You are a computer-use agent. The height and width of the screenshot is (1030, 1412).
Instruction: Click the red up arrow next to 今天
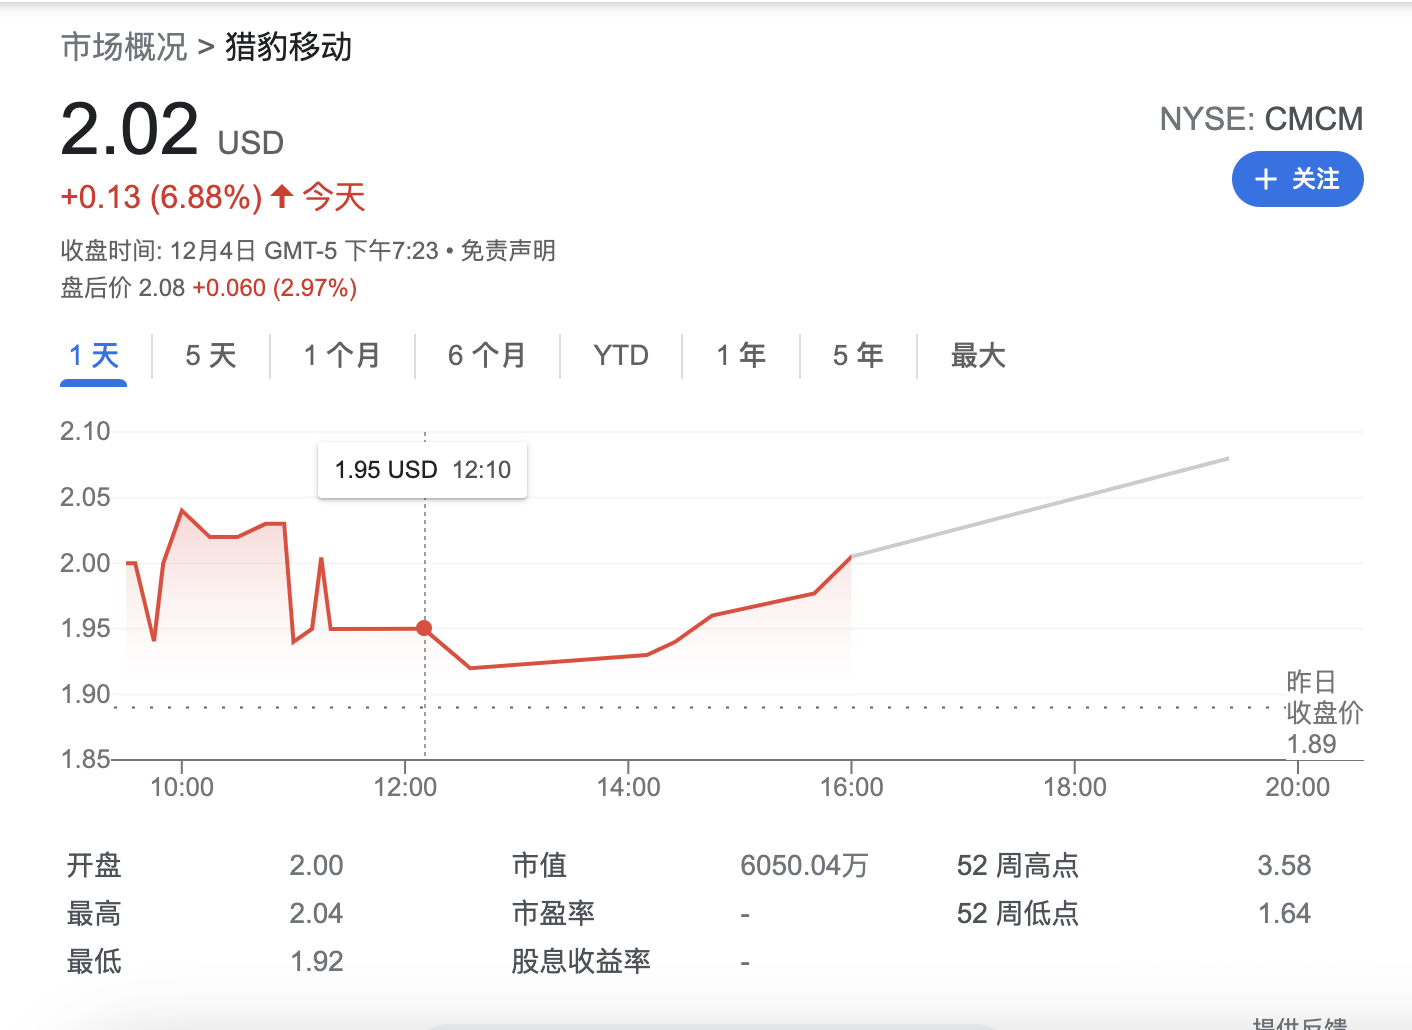282,196
